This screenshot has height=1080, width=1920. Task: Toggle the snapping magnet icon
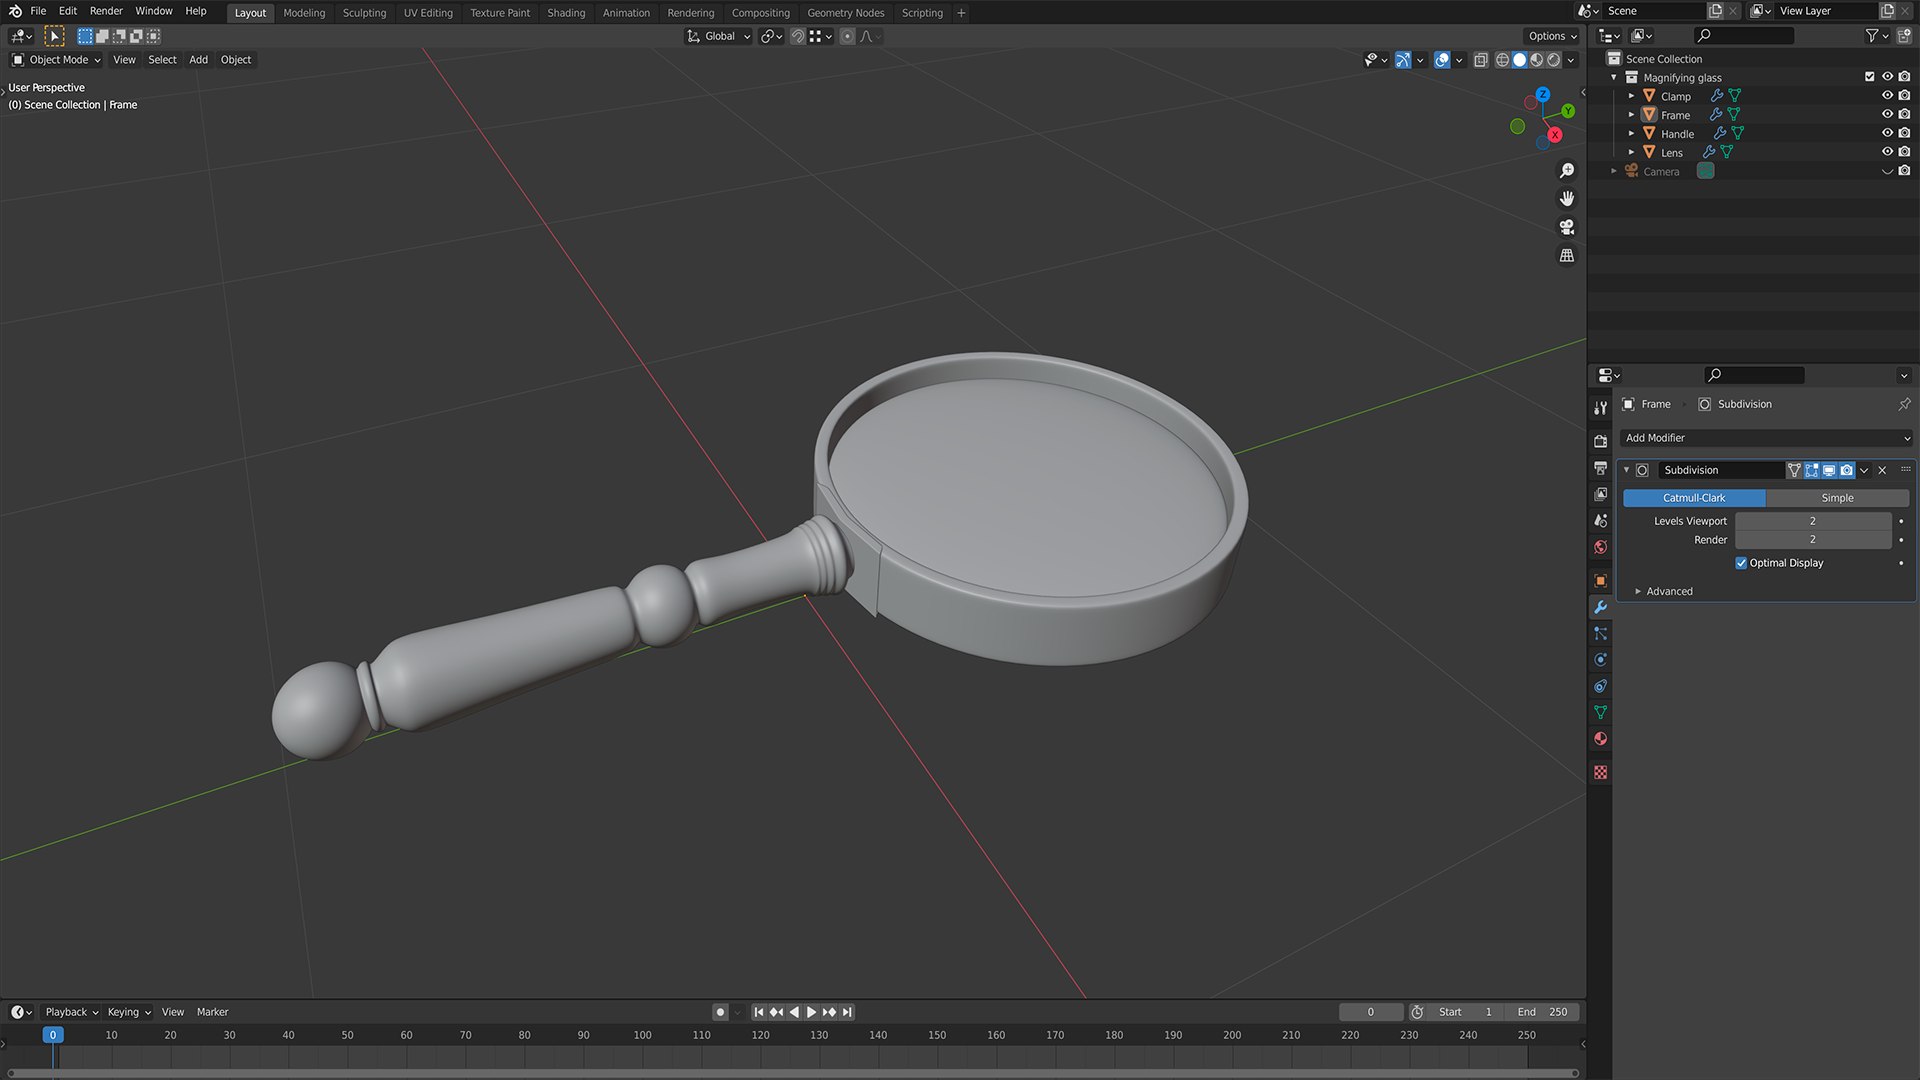pyautogui.click(x=797, y=36)
